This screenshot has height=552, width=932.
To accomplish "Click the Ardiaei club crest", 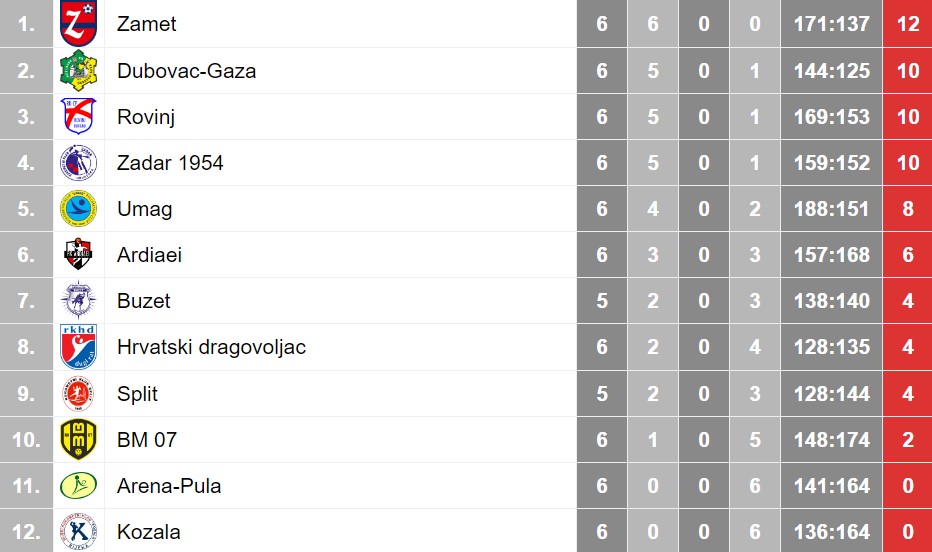I will click(78, 255).
